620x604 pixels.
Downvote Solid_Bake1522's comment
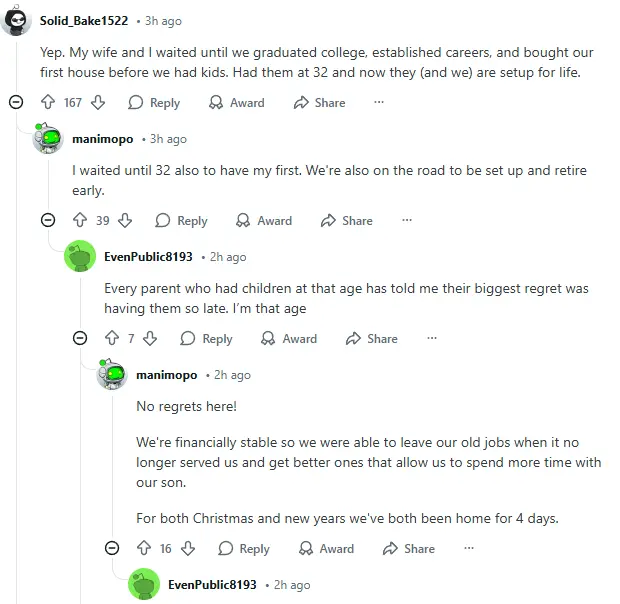tap(98, 102)
